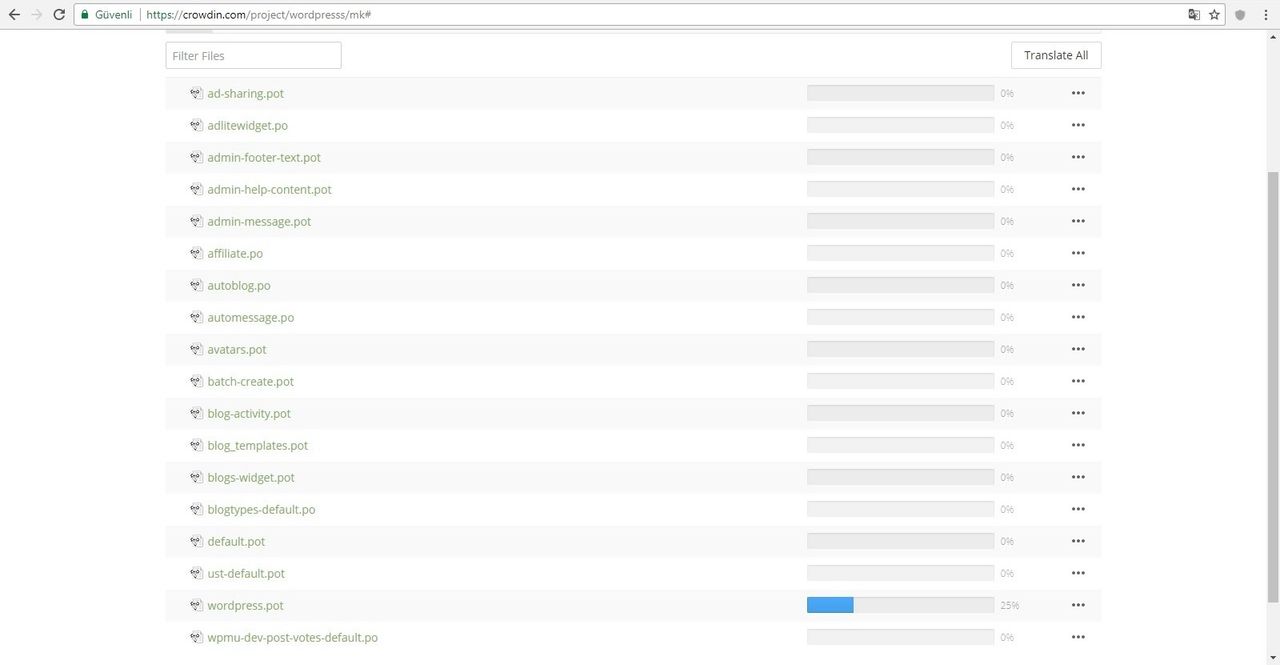This screenshot has width=1280, height=665.
Task: Click the file icon beside blogtypes-default.po
Action: (x=196, y=509)
